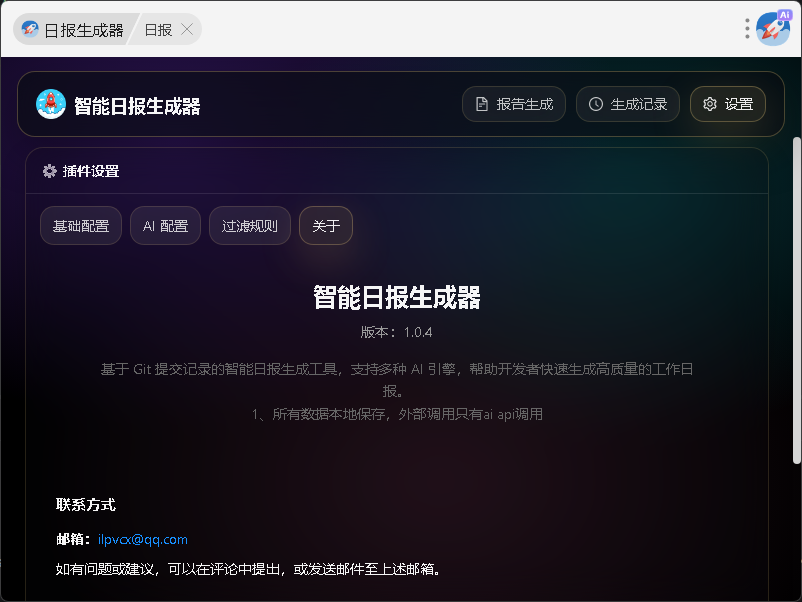Click the 联系方式 section heading
This screenshot has width=802, height=602.
point(86,504)
